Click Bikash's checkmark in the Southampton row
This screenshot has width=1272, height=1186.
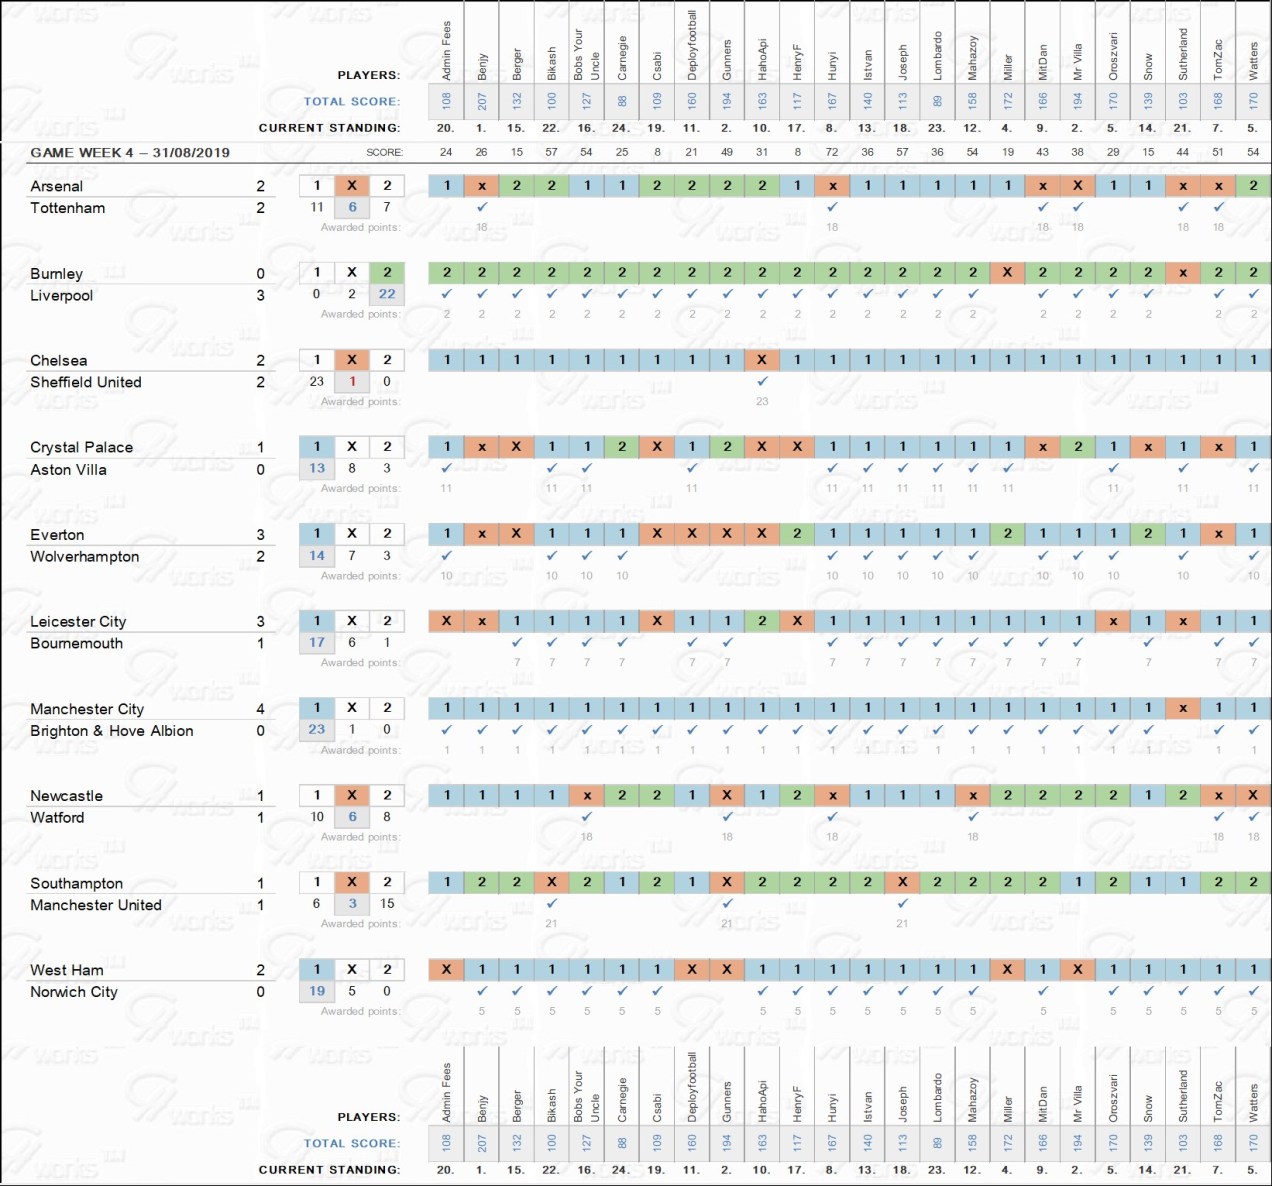(551, 903)
